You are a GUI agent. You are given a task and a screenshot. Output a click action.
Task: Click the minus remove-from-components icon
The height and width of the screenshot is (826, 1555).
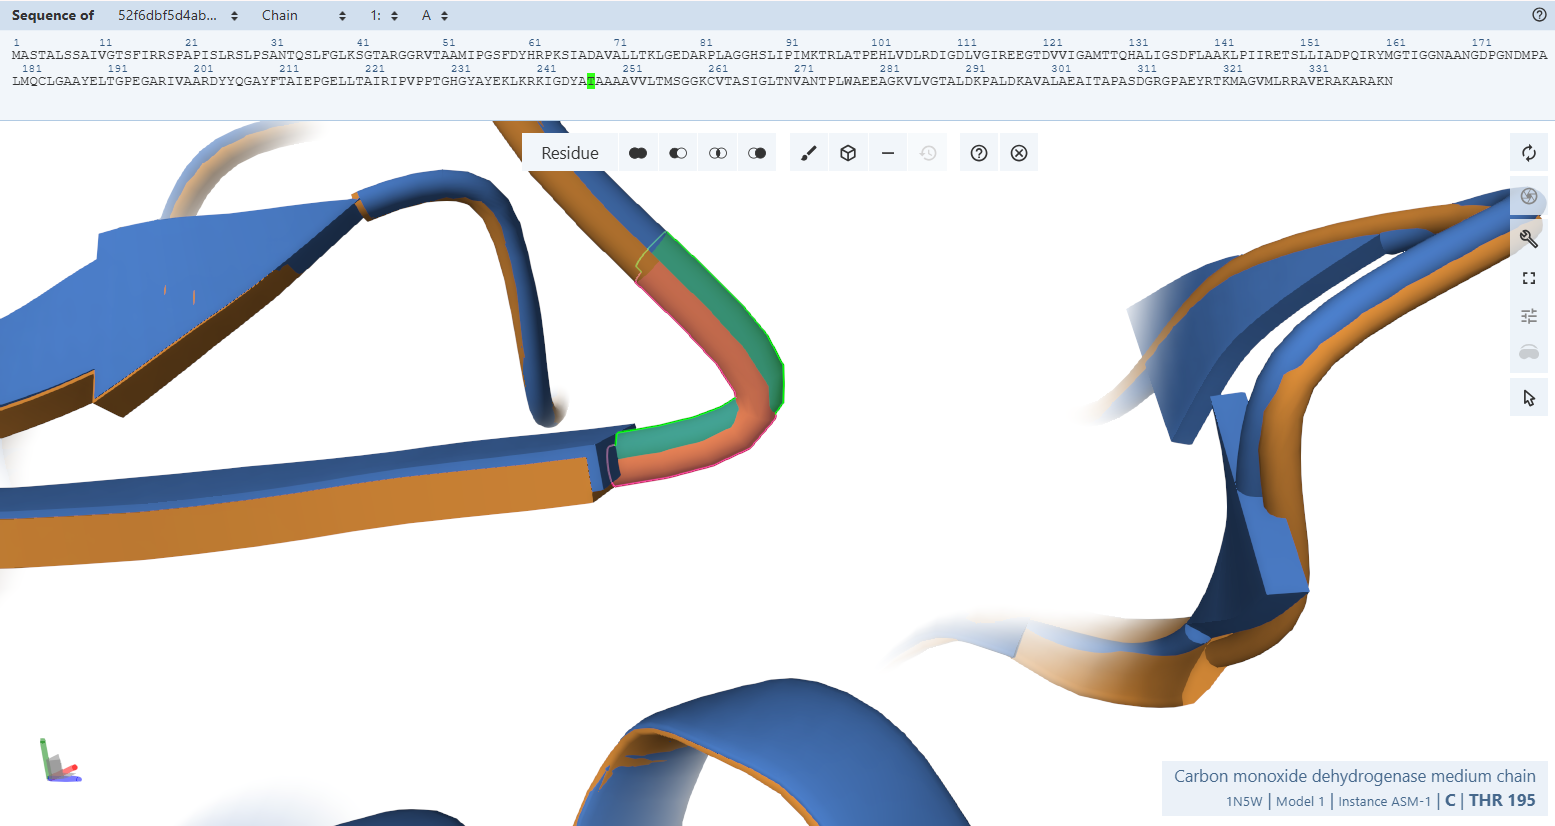[888, 153]
